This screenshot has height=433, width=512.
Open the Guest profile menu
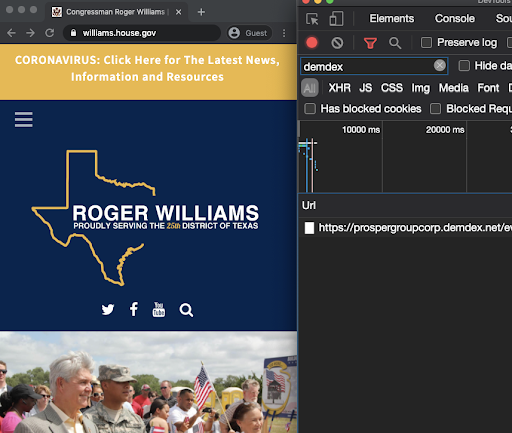(250, 33)
